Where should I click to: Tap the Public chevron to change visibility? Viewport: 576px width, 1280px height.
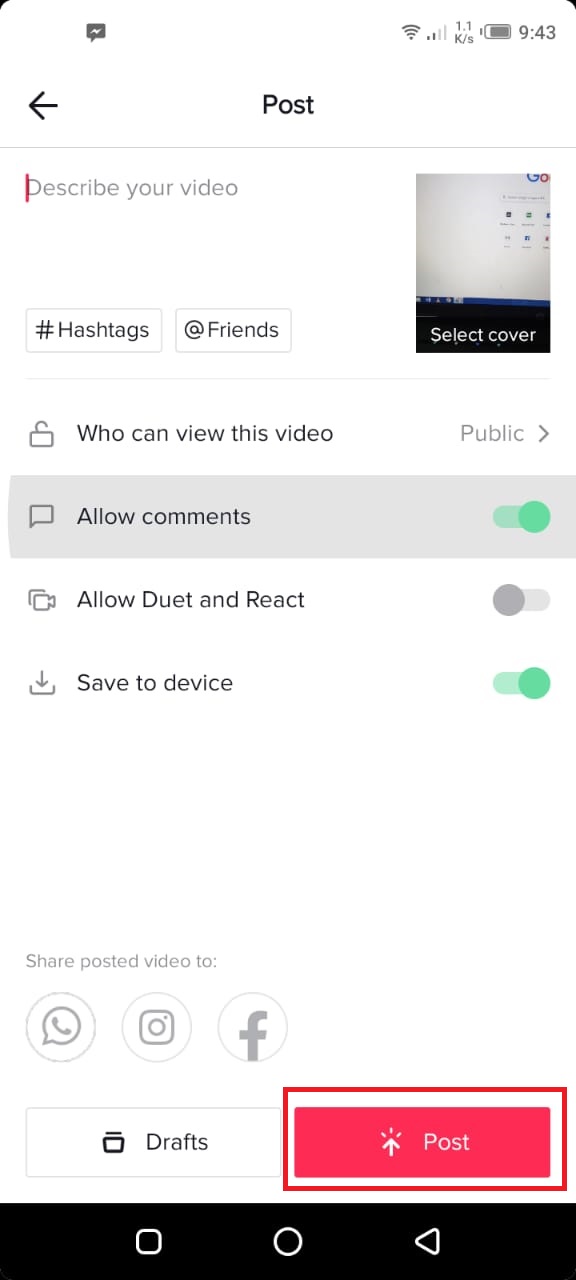tap(543, 433)
